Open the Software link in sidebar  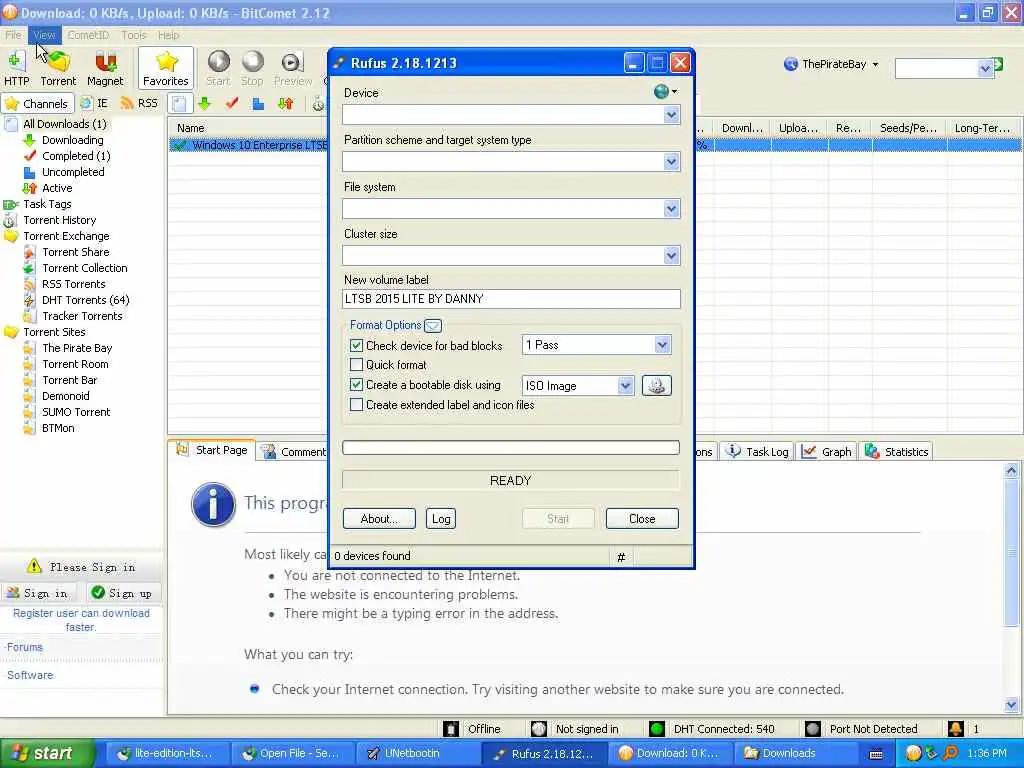(x=30, y=675)
